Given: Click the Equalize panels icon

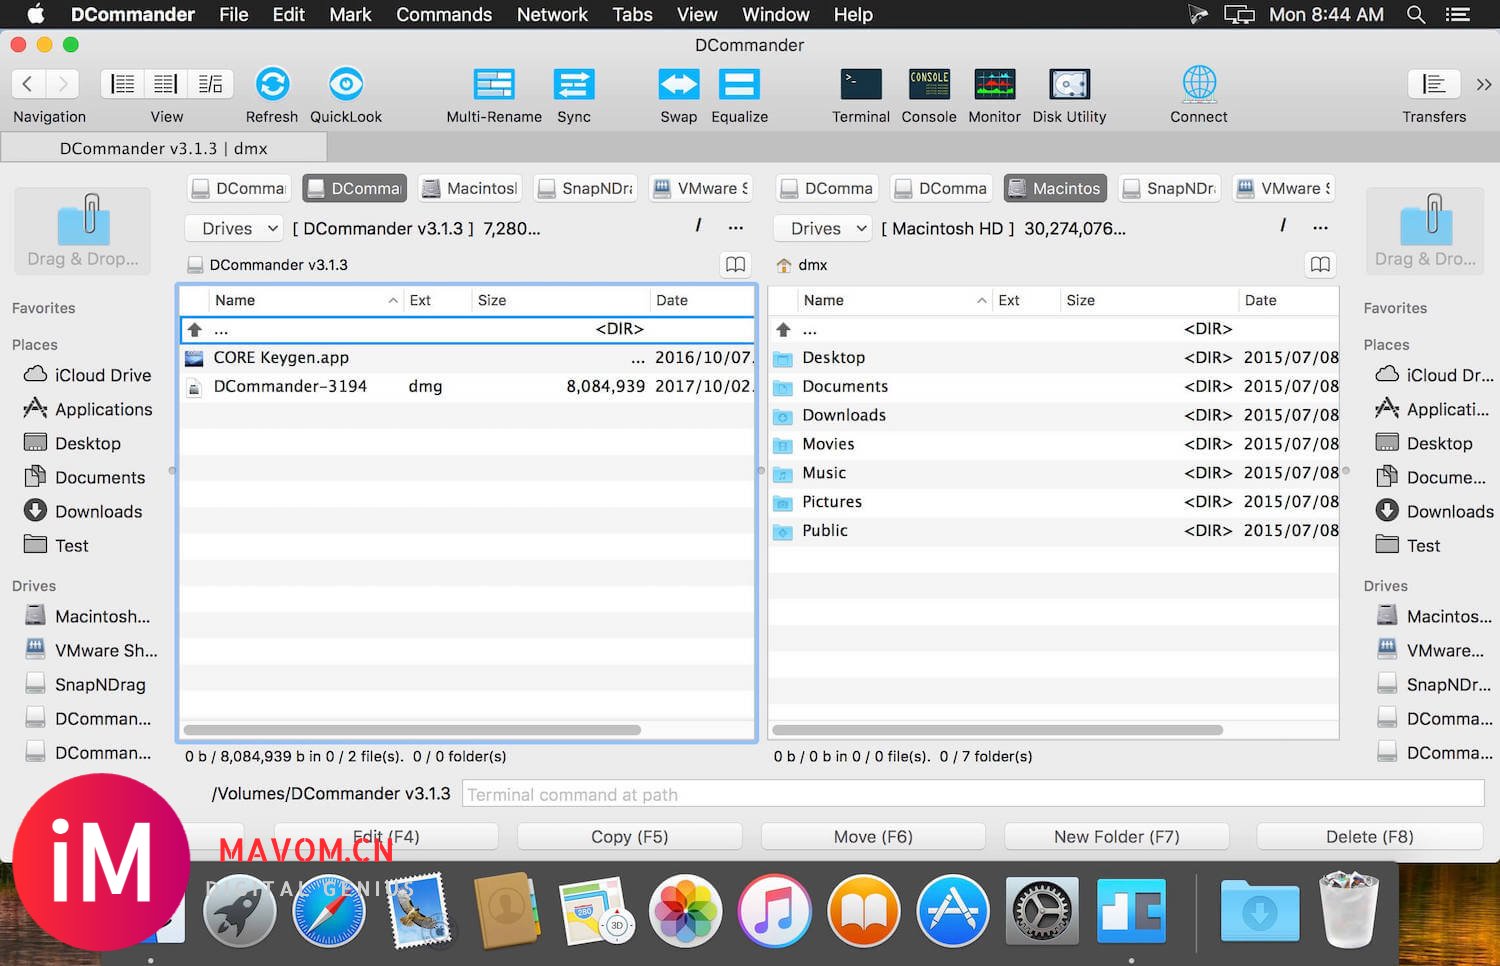Looking at the screenshot, I should (x=739, y=85).
